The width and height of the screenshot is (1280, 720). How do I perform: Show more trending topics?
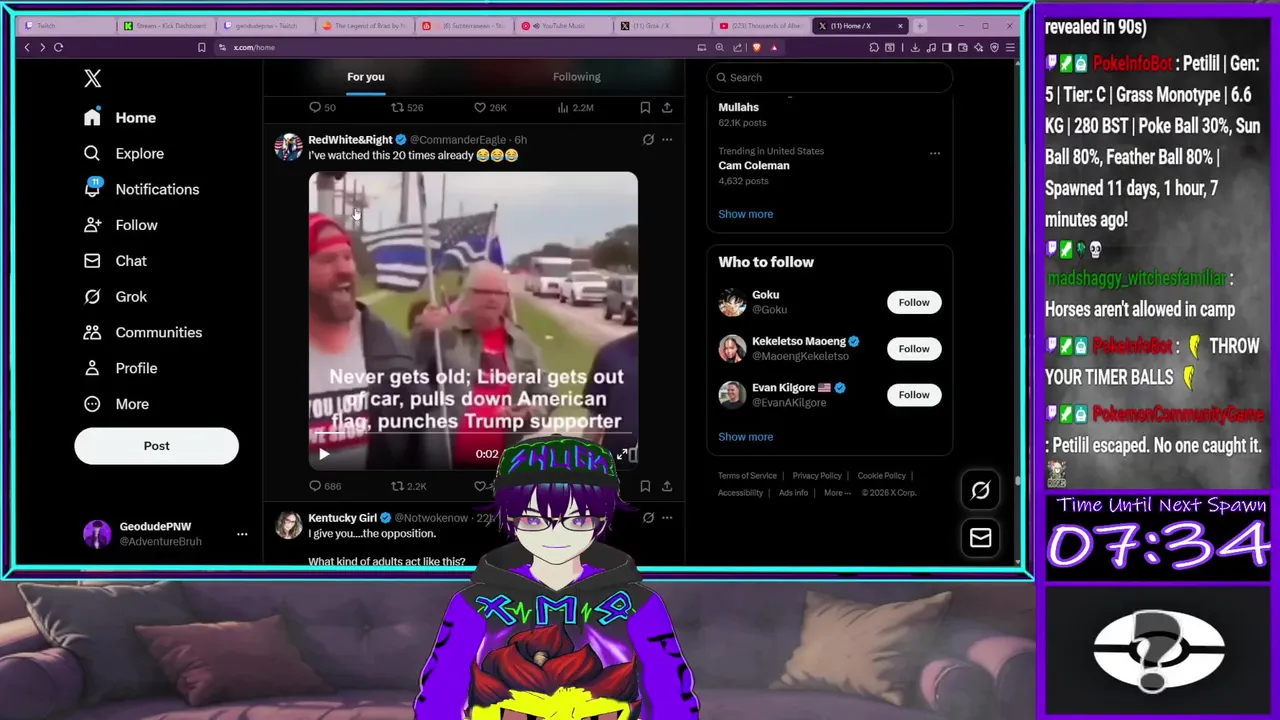click(x=746, y=214)
